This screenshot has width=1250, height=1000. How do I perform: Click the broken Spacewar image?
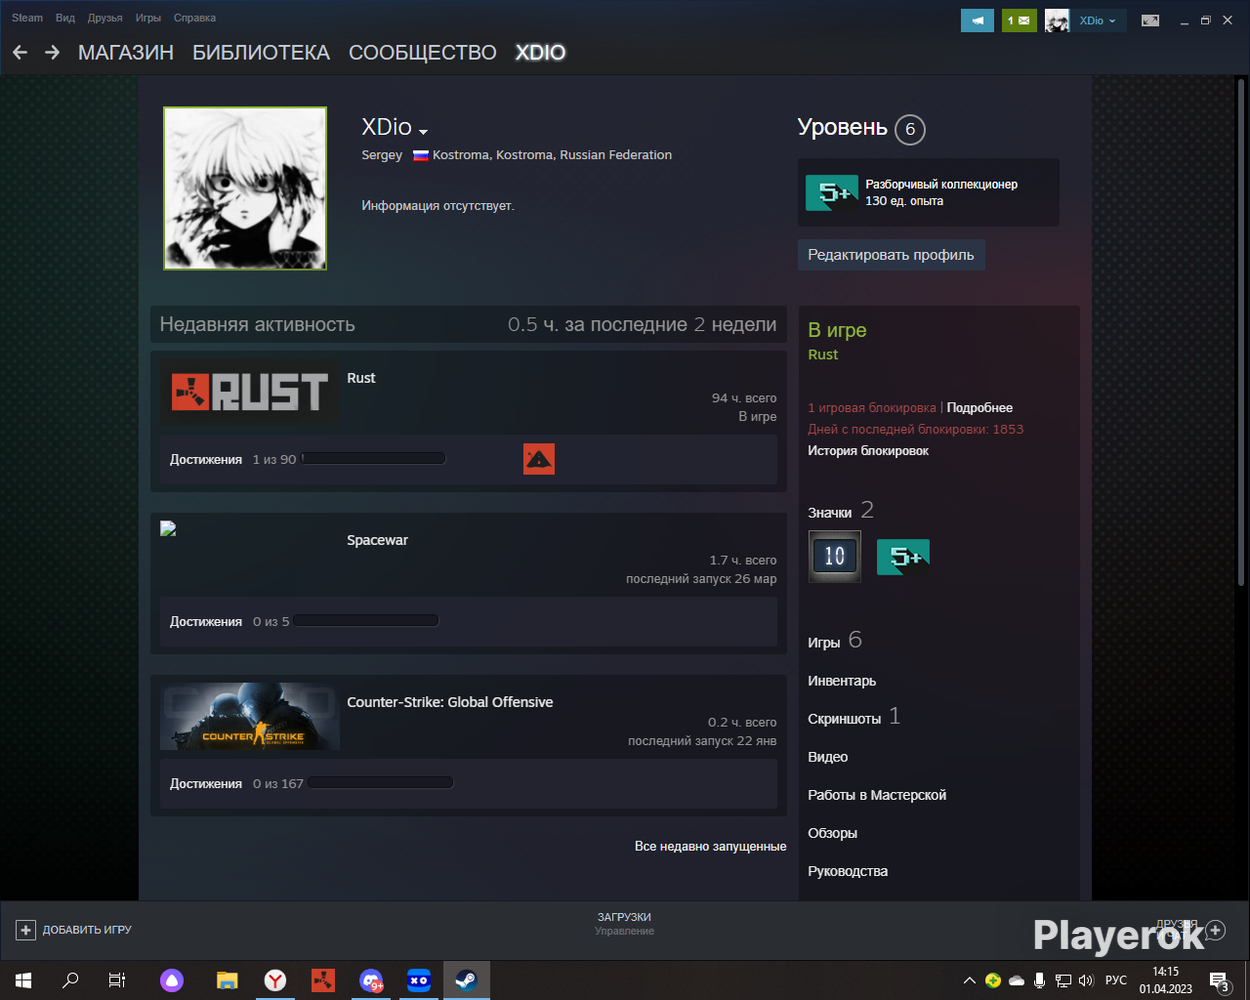pos(168,529)
